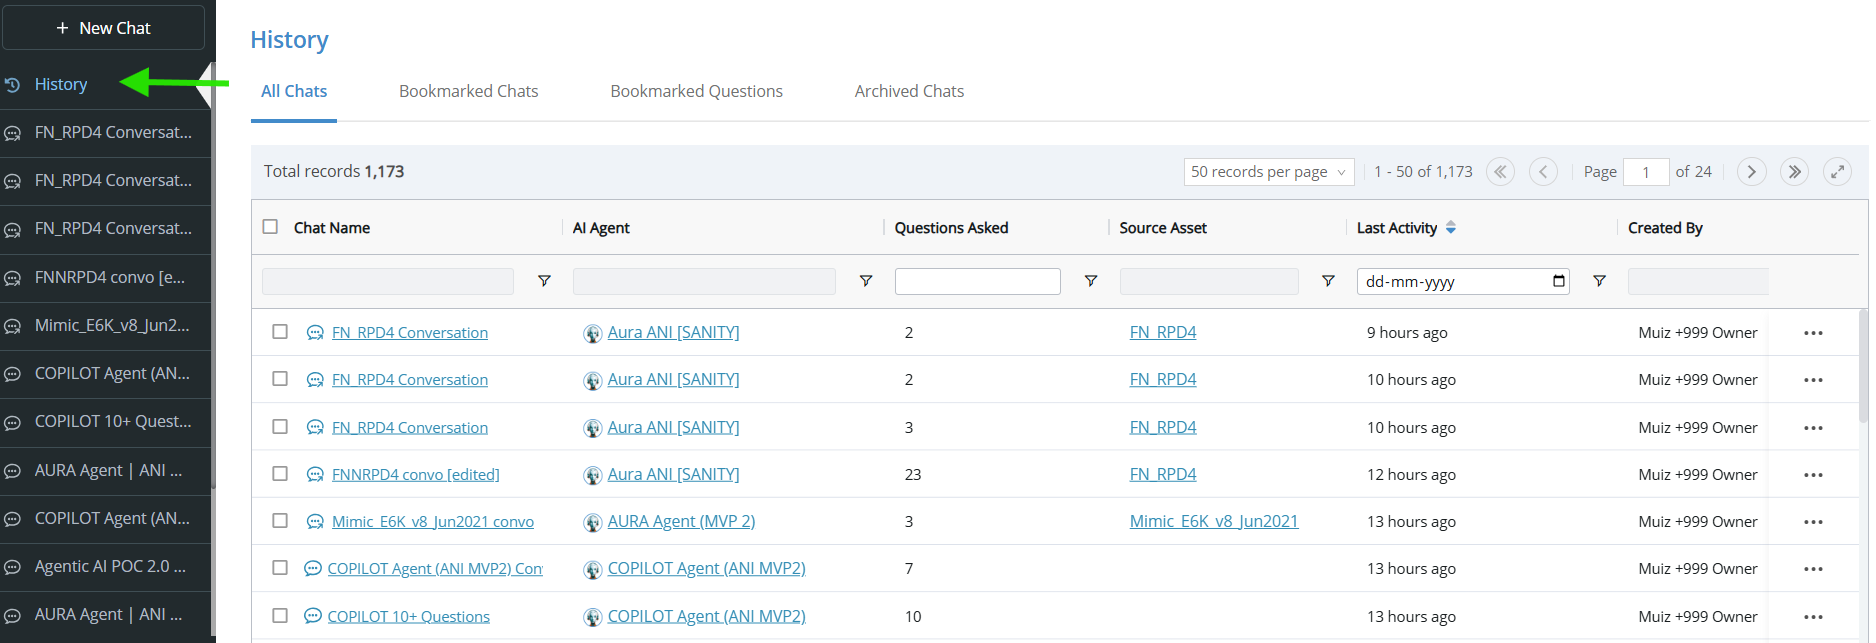Click the Chat Name filter field
The width and height of the screenshot is (1876, 643).
(388, 282)
